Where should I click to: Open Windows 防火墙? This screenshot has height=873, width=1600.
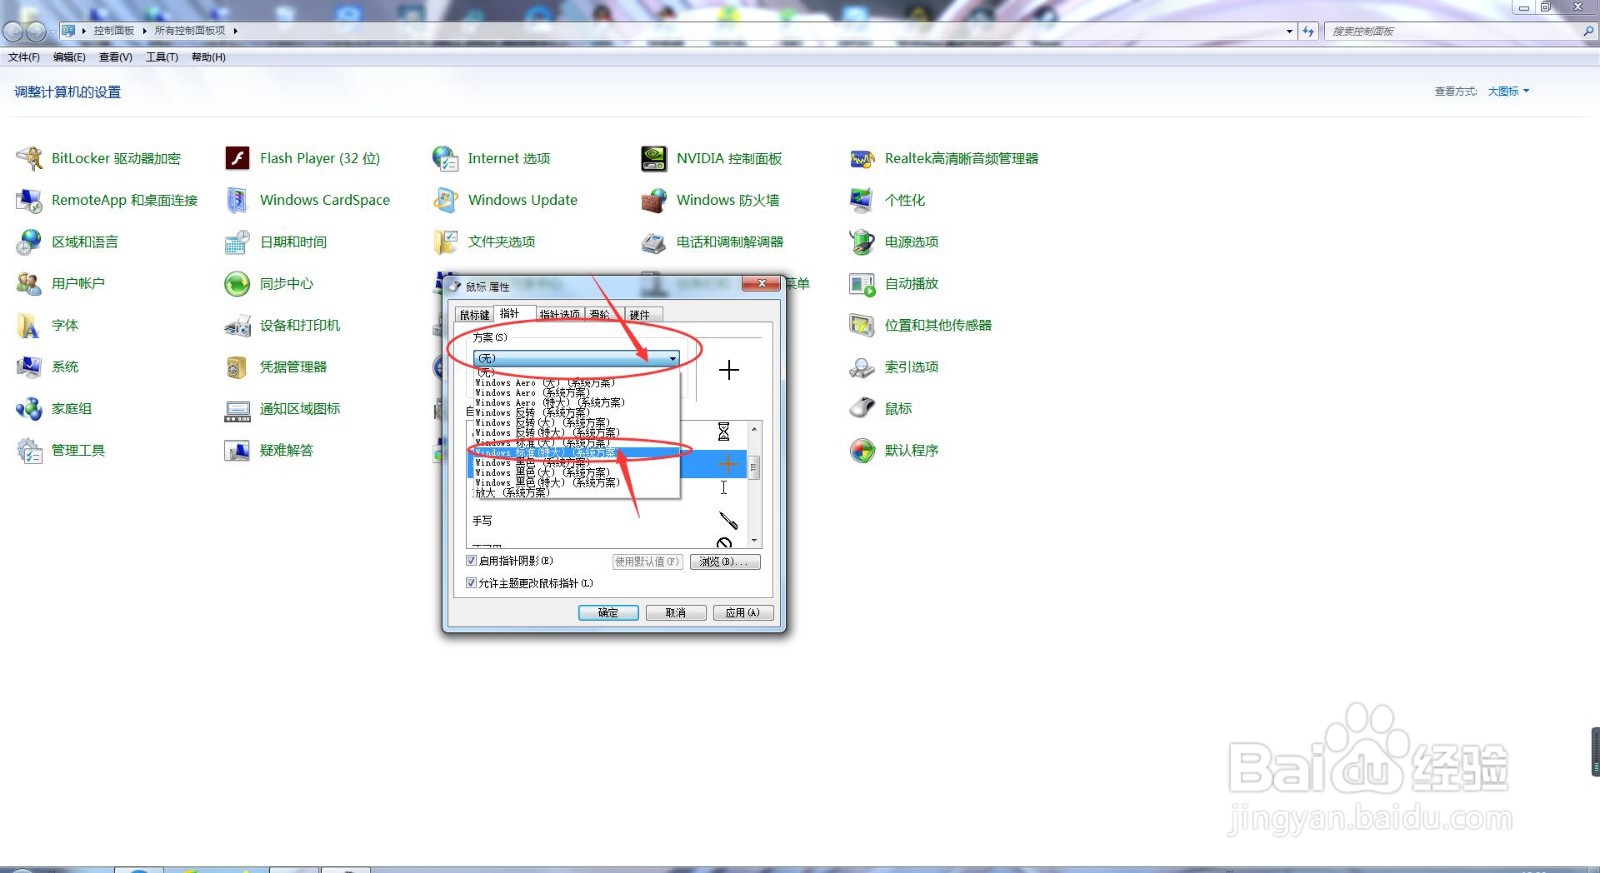(710, 200)
